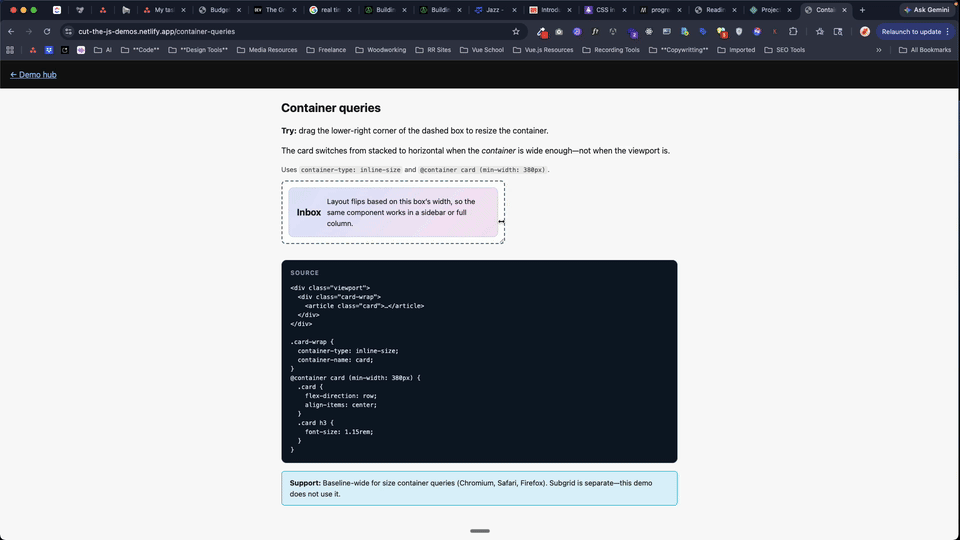960x540 pixels.
Task: Bookmark this page with the star
Action: 516,31
